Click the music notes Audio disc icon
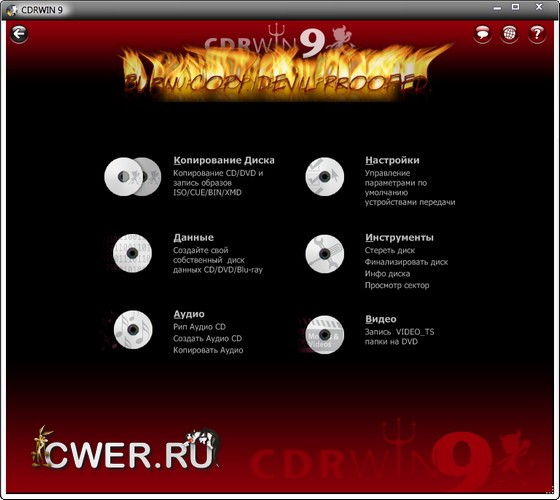 click(133, 330)
